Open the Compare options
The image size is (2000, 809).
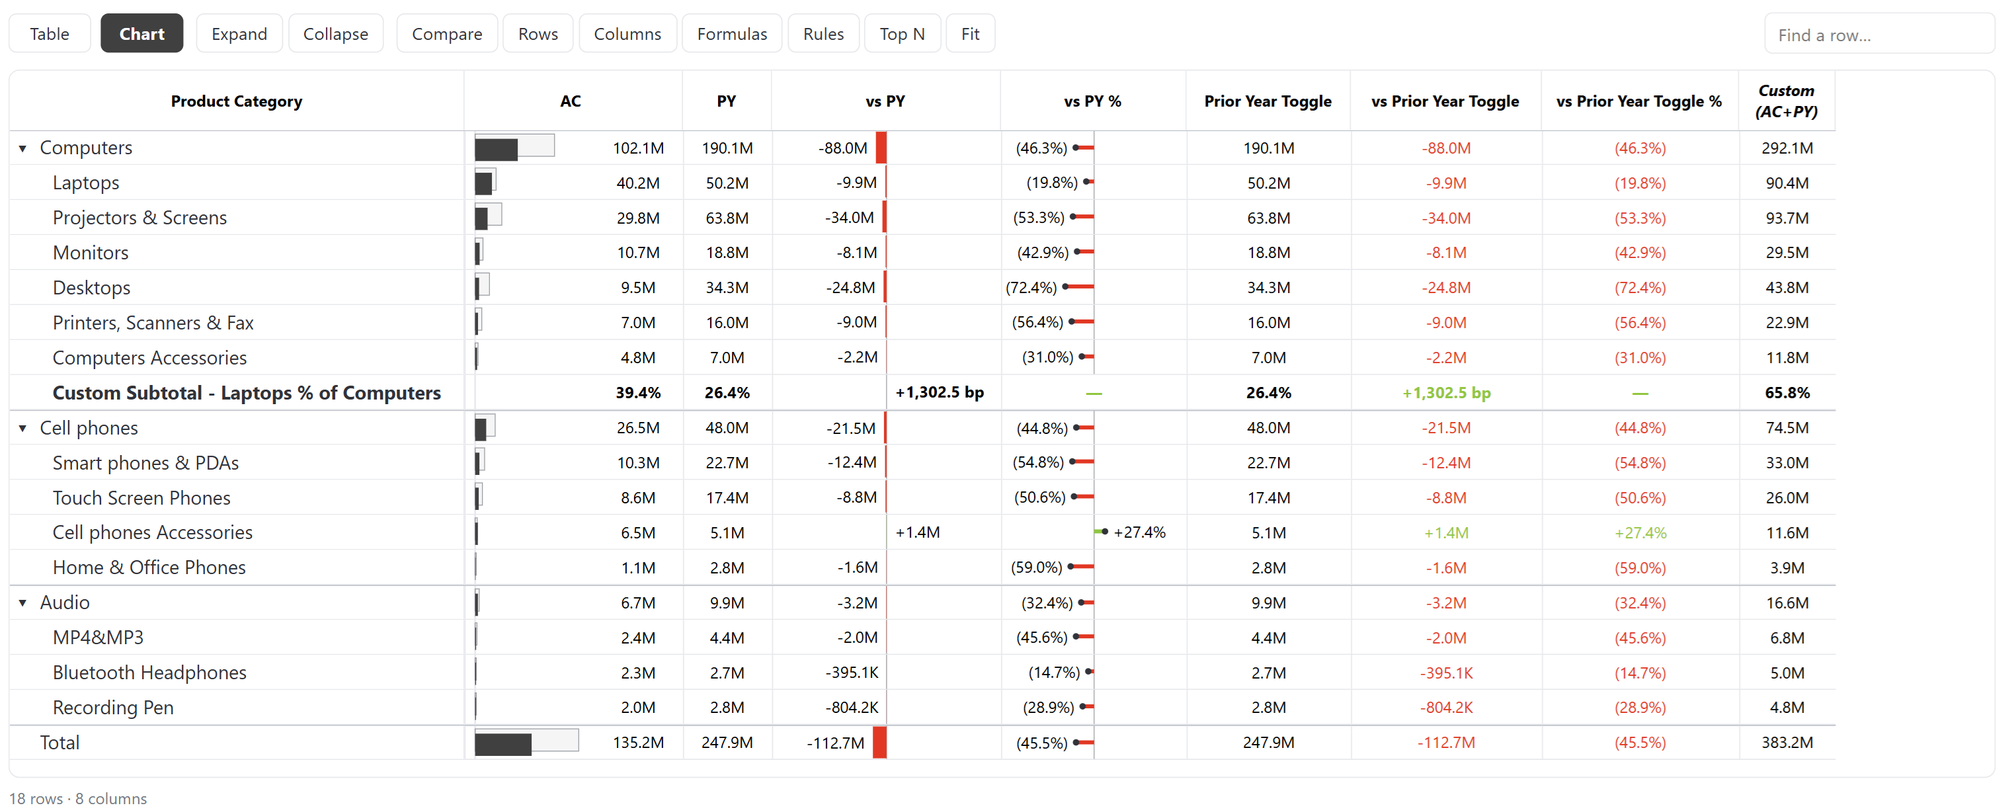446,34
